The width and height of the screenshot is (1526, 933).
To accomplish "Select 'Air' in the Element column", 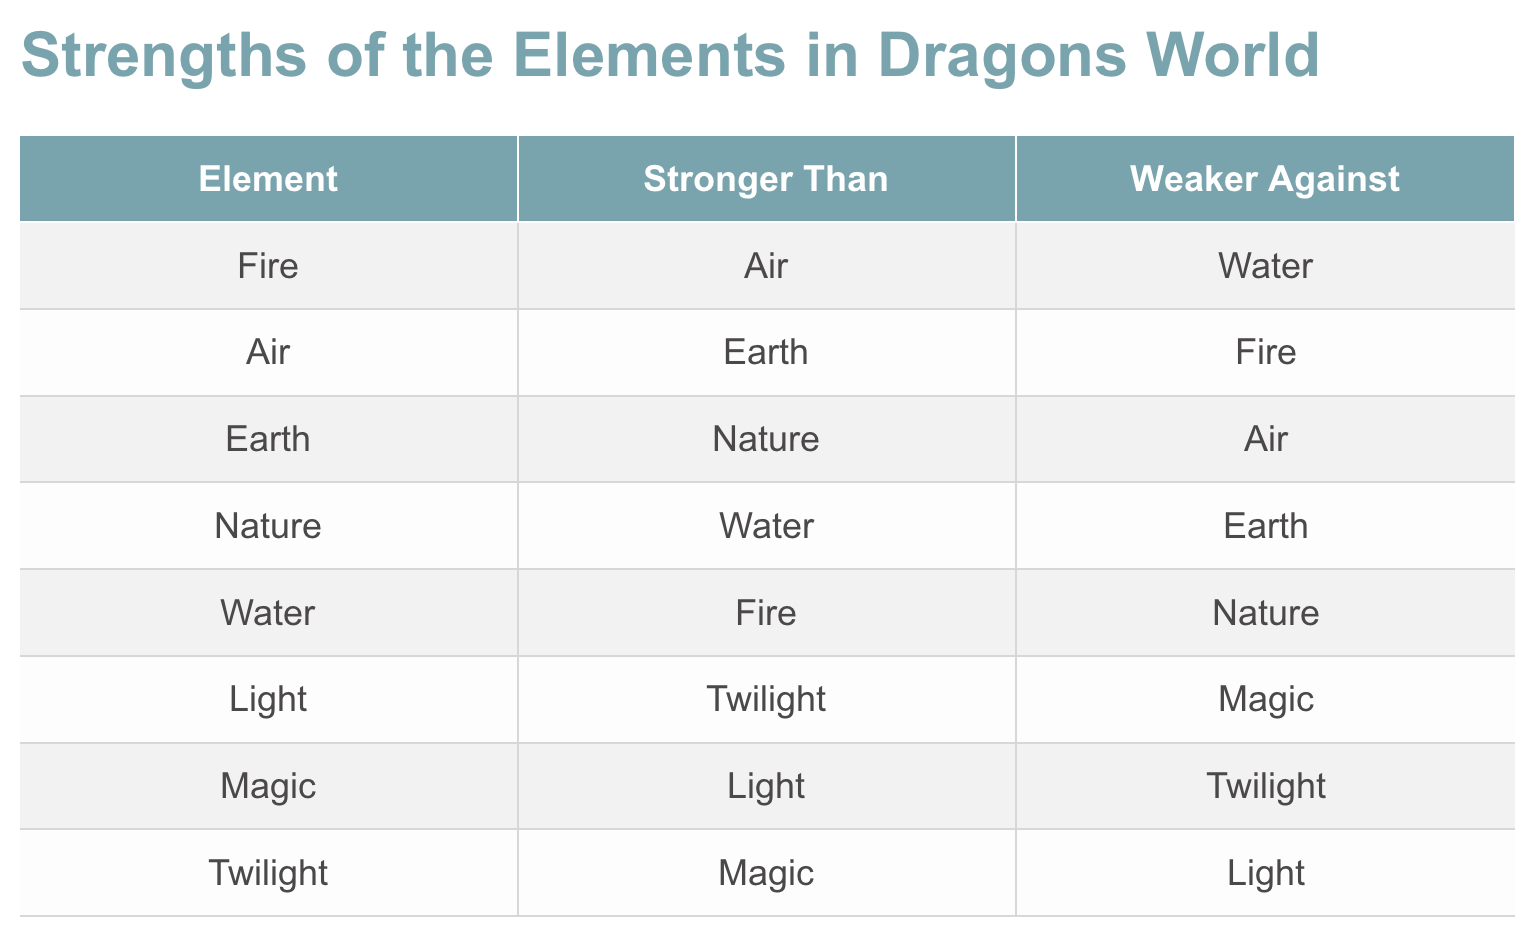I will tap(268, 352).
